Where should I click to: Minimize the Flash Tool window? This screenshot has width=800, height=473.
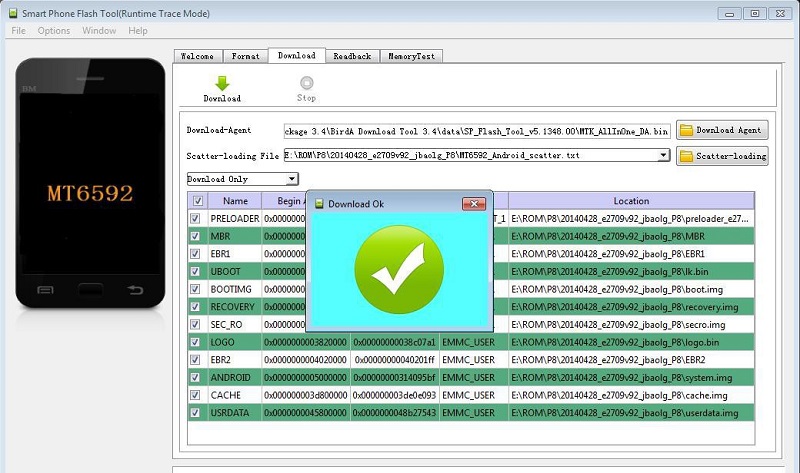730,14
